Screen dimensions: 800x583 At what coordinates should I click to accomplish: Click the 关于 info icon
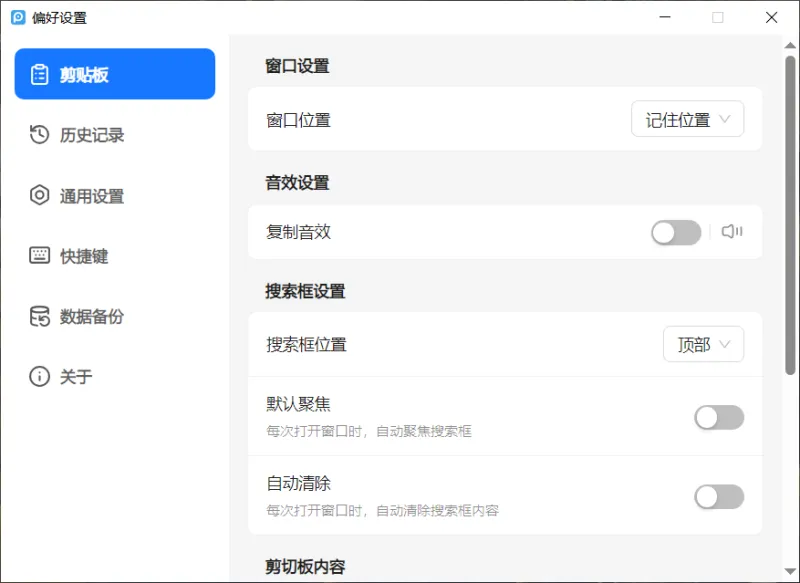point(38,377)
